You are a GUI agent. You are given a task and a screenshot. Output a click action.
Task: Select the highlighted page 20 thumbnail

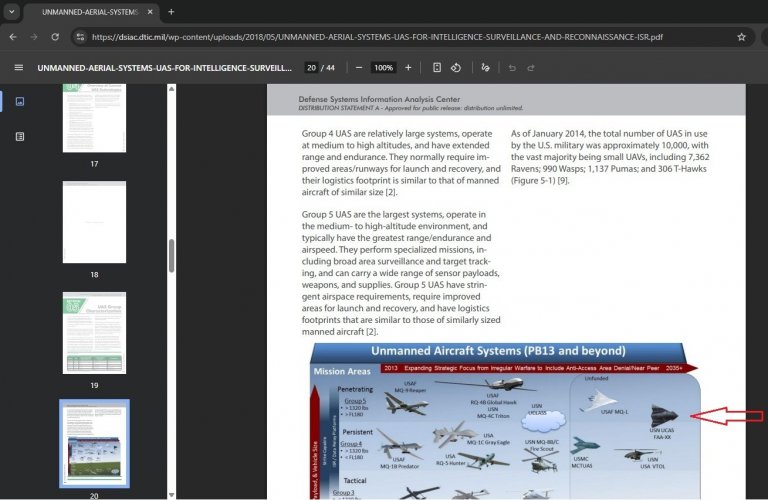click(94, 443)
